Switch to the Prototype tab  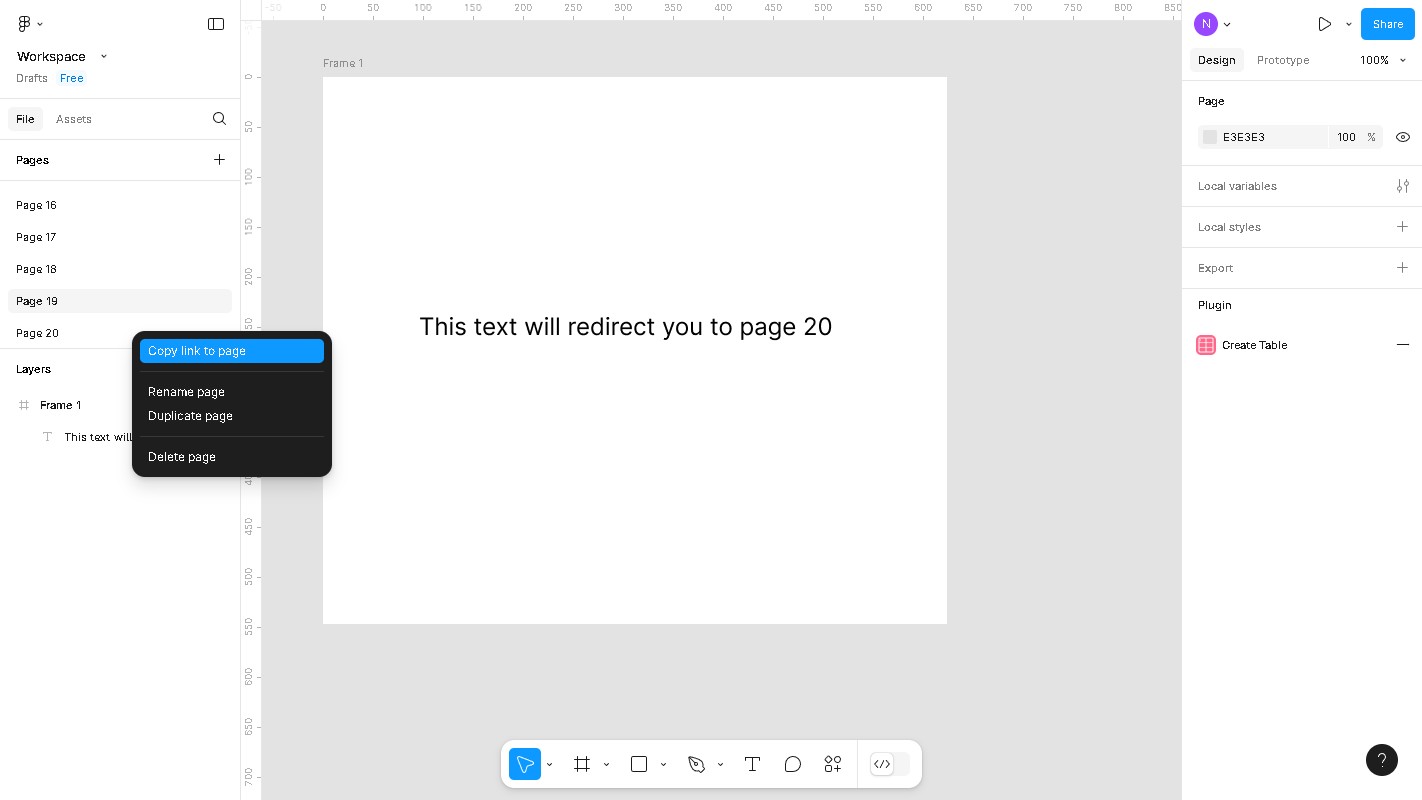[x=1283, y=60]
